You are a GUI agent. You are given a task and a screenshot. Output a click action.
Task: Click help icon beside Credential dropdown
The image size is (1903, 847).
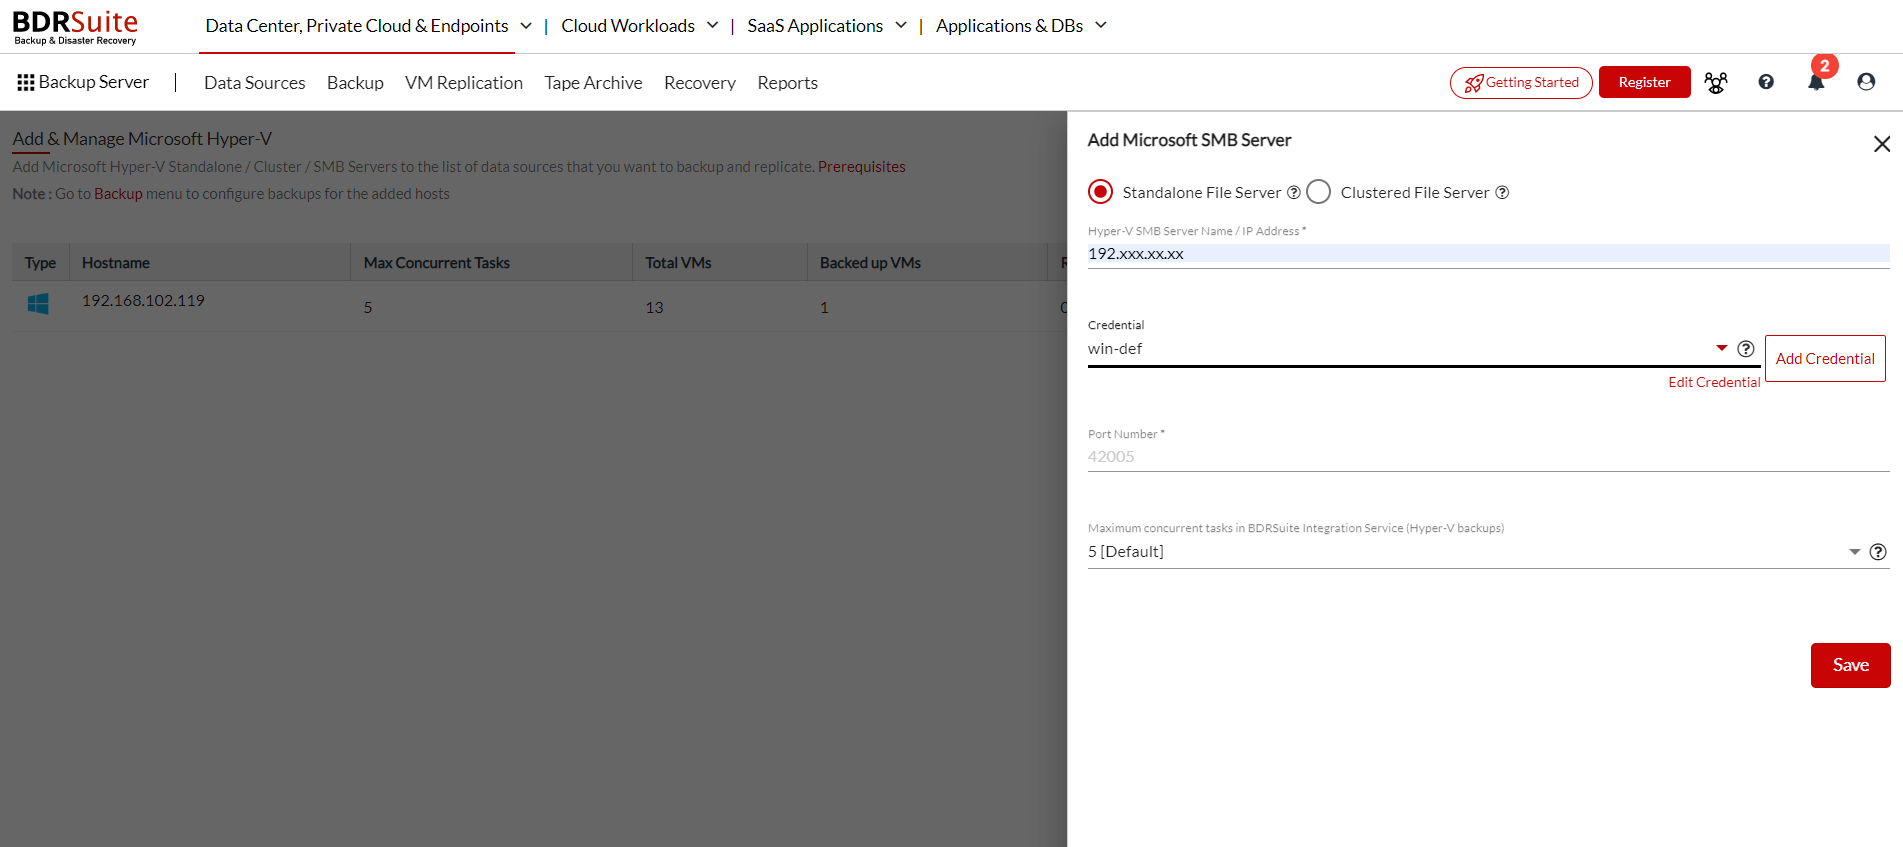click(x=1746, y=348)
